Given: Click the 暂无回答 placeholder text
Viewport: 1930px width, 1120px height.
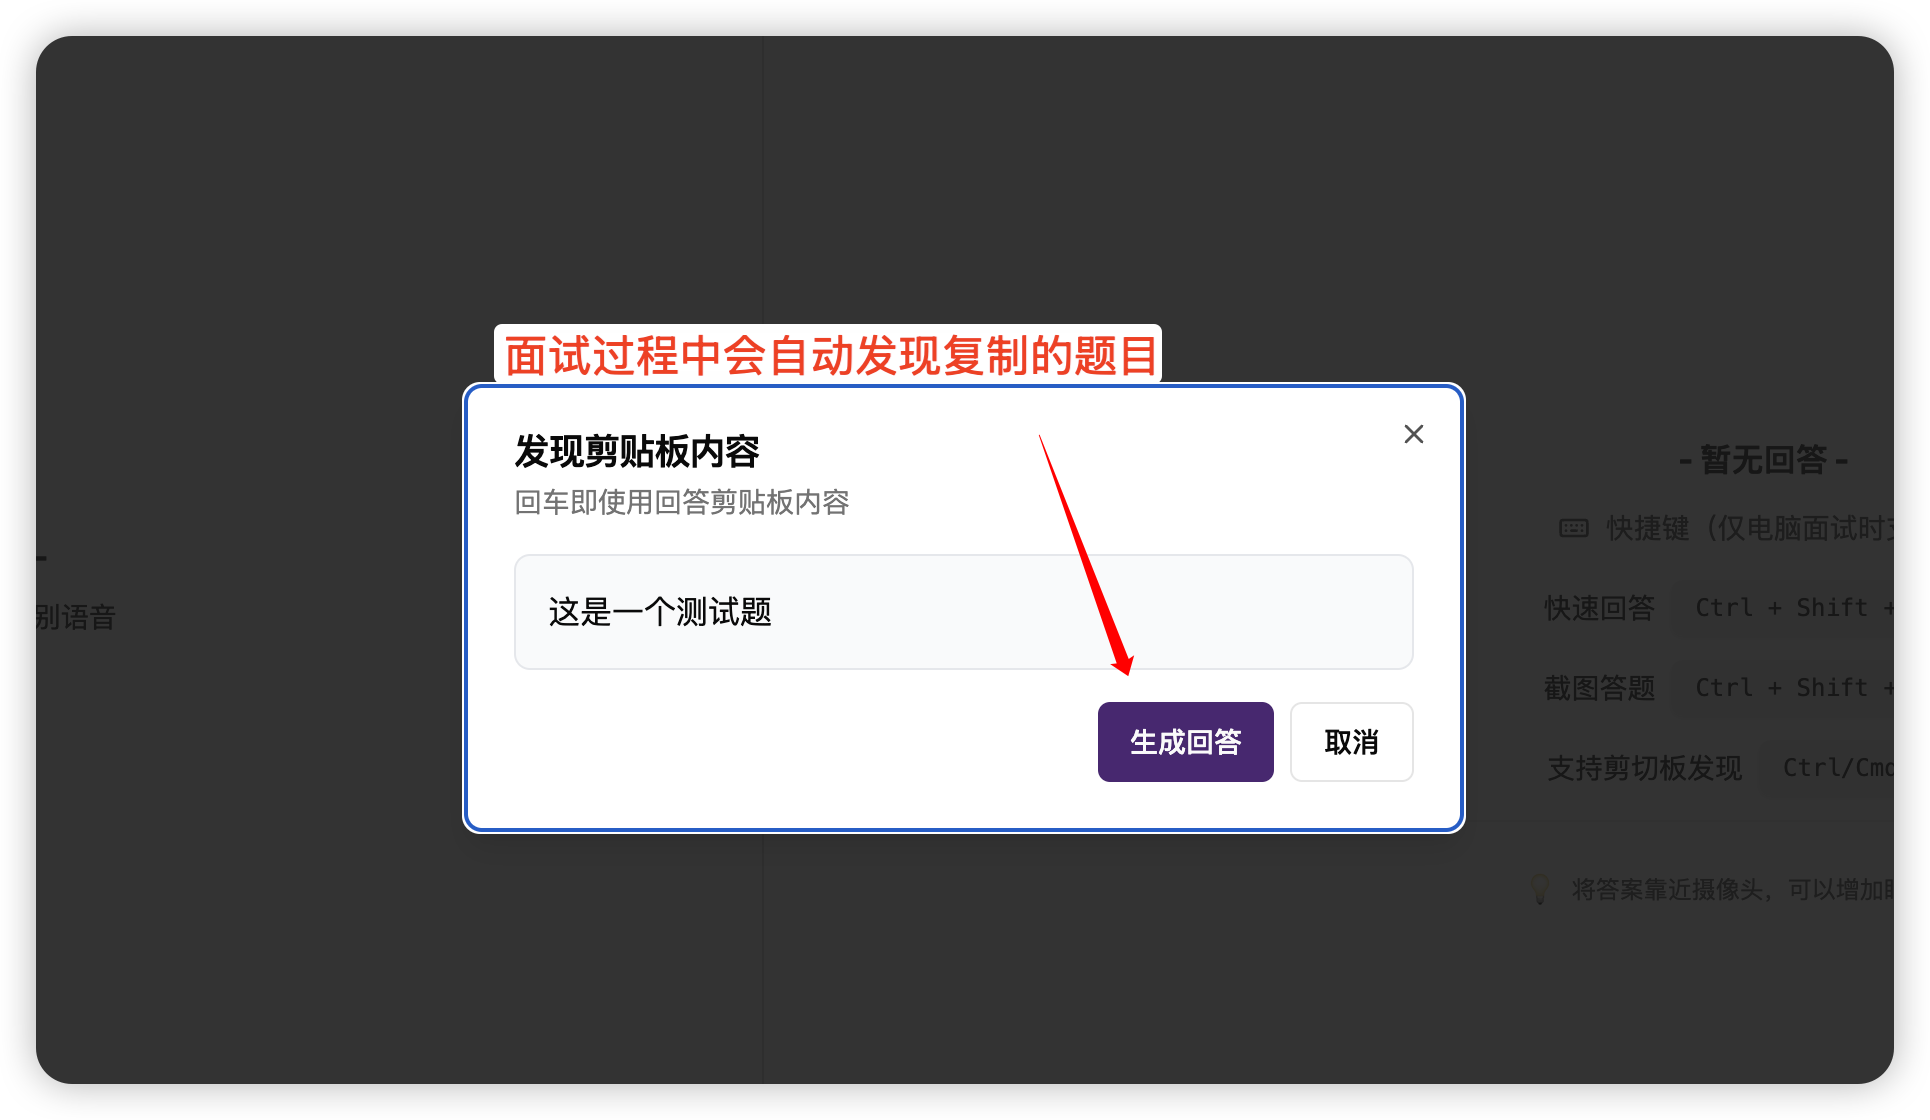Looking at the screenshot, I should click(x=1764, y=460).
